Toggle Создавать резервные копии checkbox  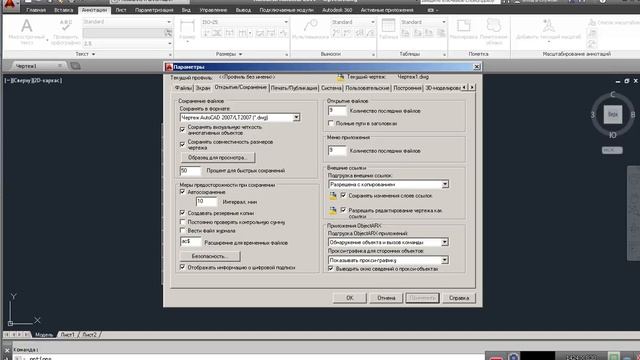coord(182,213)
